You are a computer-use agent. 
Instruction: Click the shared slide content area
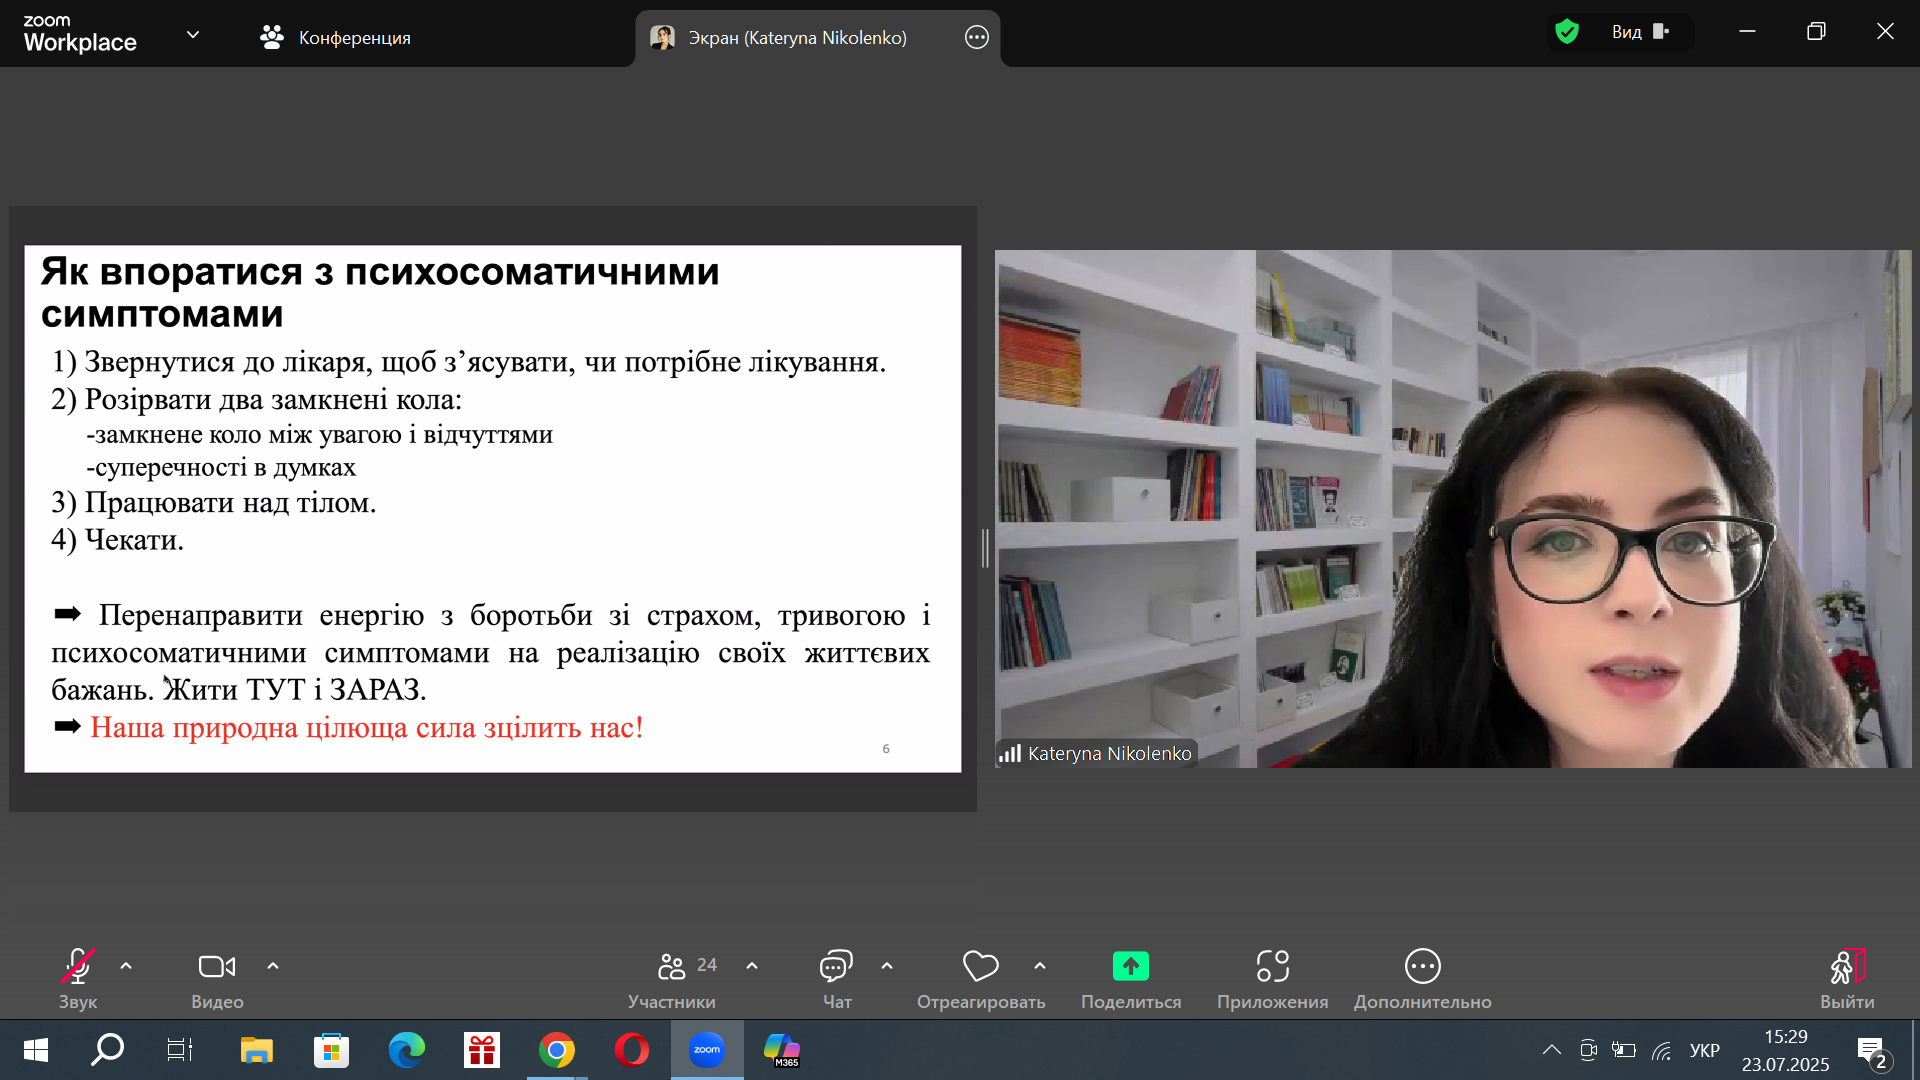[493, 509]
